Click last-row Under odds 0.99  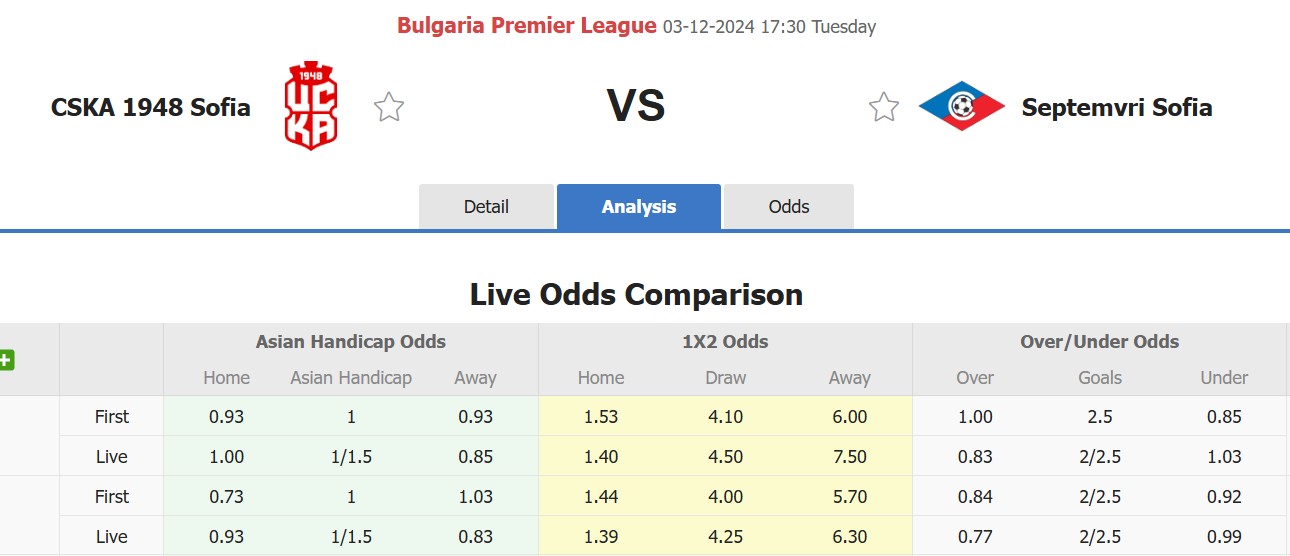click(x=1224, y=537)
